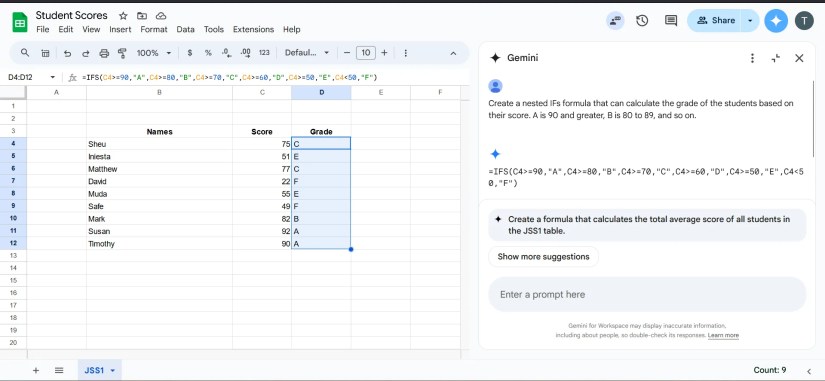Open the View menu
Image resolution: width=825 pixels, height=381 pixels.
(91, 29)
